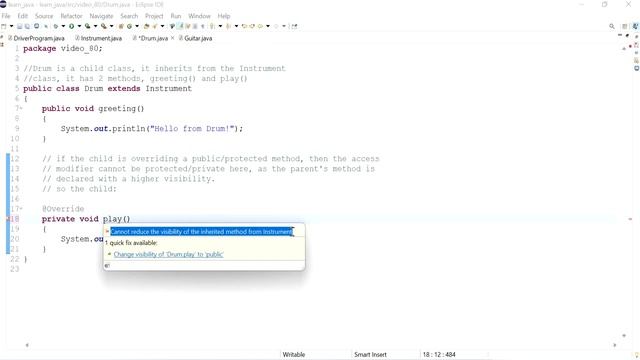
Task: Toggle Breadcrumb in the toolbar
Action: click(x=172, y=26)
